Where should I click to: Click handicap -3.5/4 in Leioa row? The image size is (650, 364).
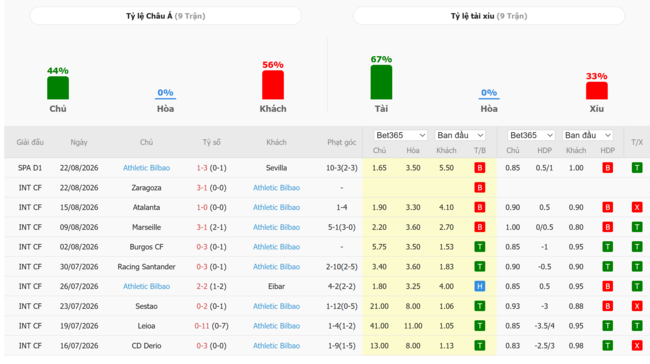[544, 326]
